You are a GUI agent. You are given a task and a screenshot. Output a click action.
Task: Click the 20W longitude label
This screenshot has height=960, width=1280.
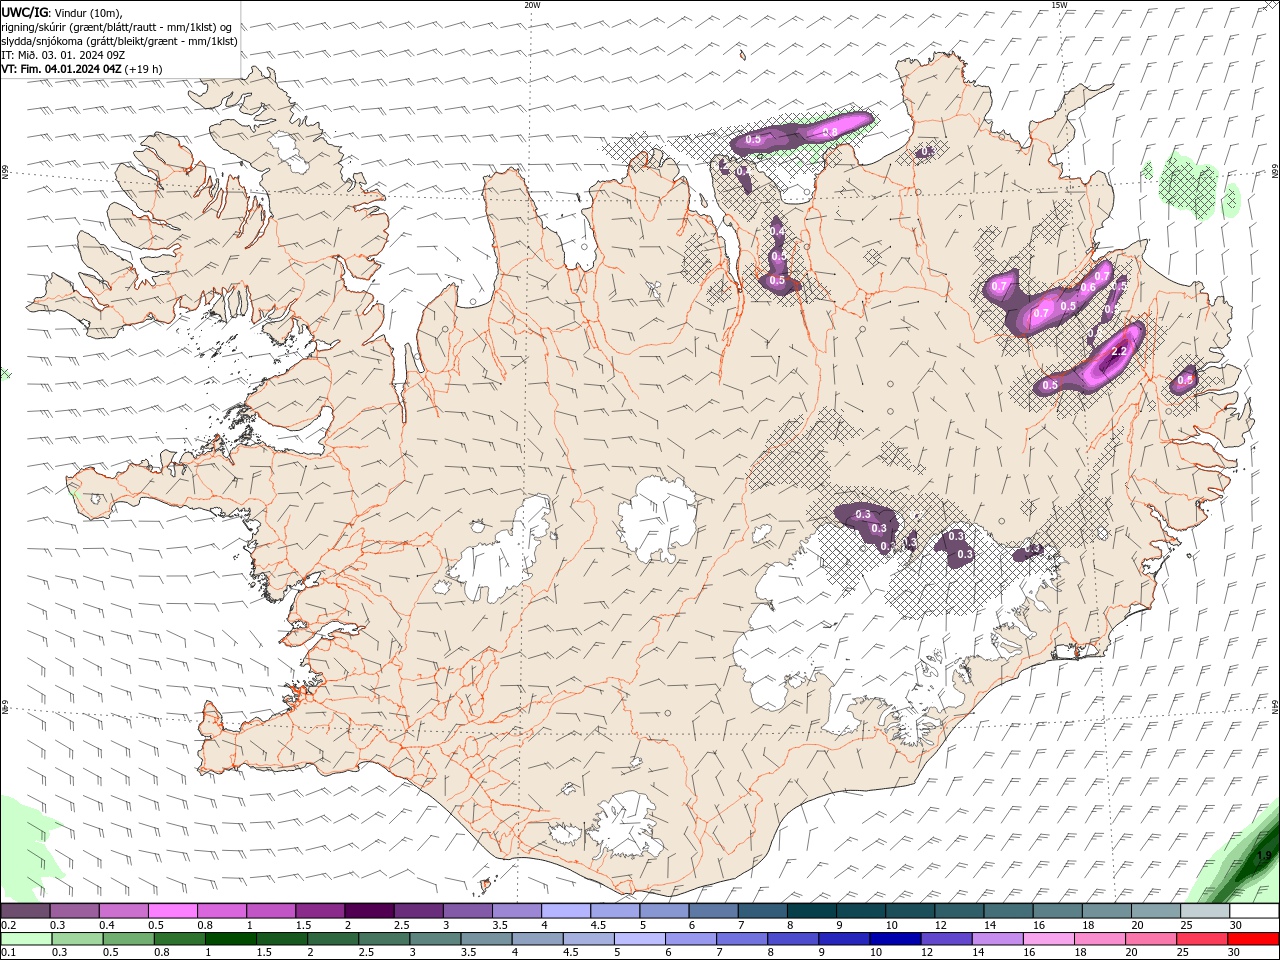[532, 5]
